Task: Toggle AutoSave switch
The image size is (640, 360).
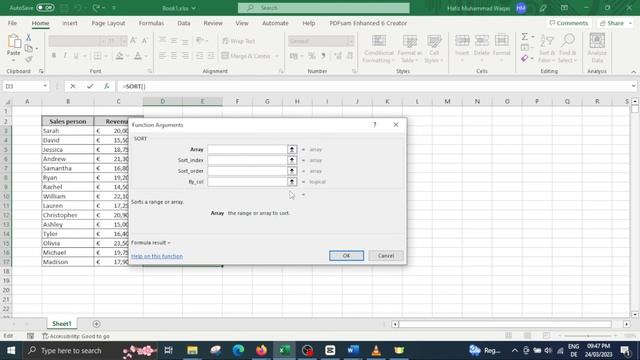Action: (45, 8)
